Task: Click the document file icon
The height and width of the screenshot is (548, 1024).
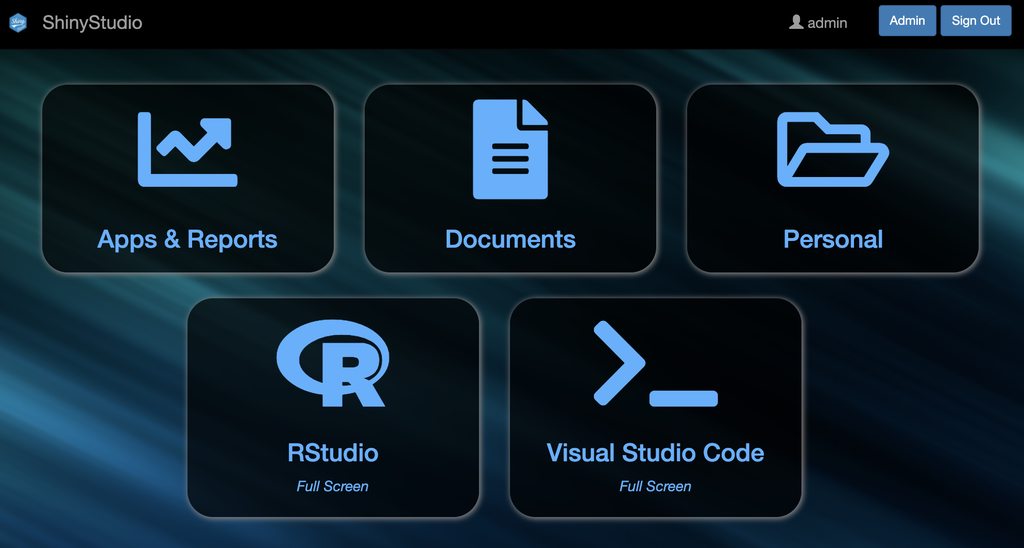Action: [x=510, y=150]
